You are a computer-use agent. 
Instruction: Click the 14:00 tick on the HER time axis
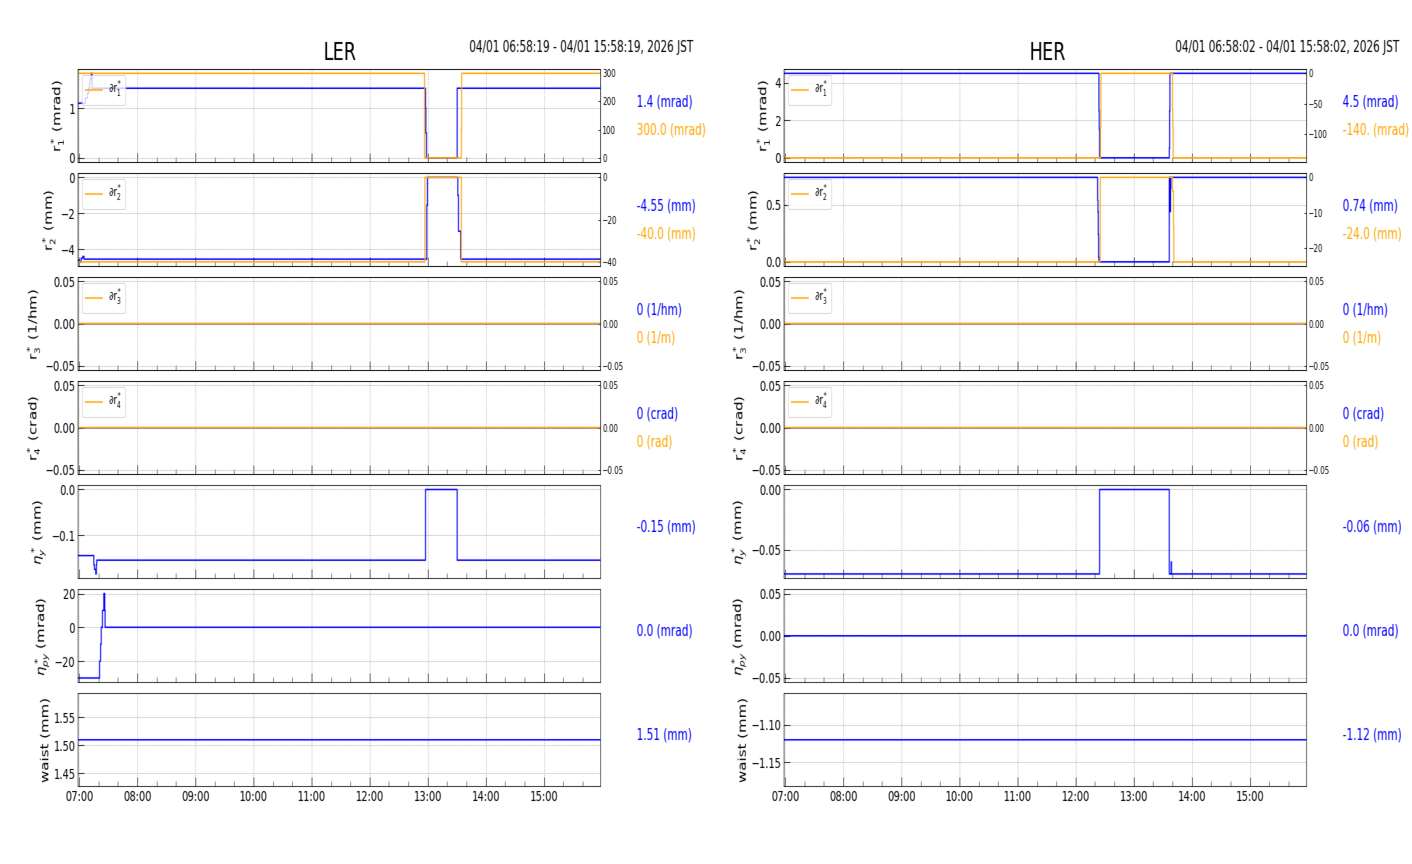pos(1191,797)
